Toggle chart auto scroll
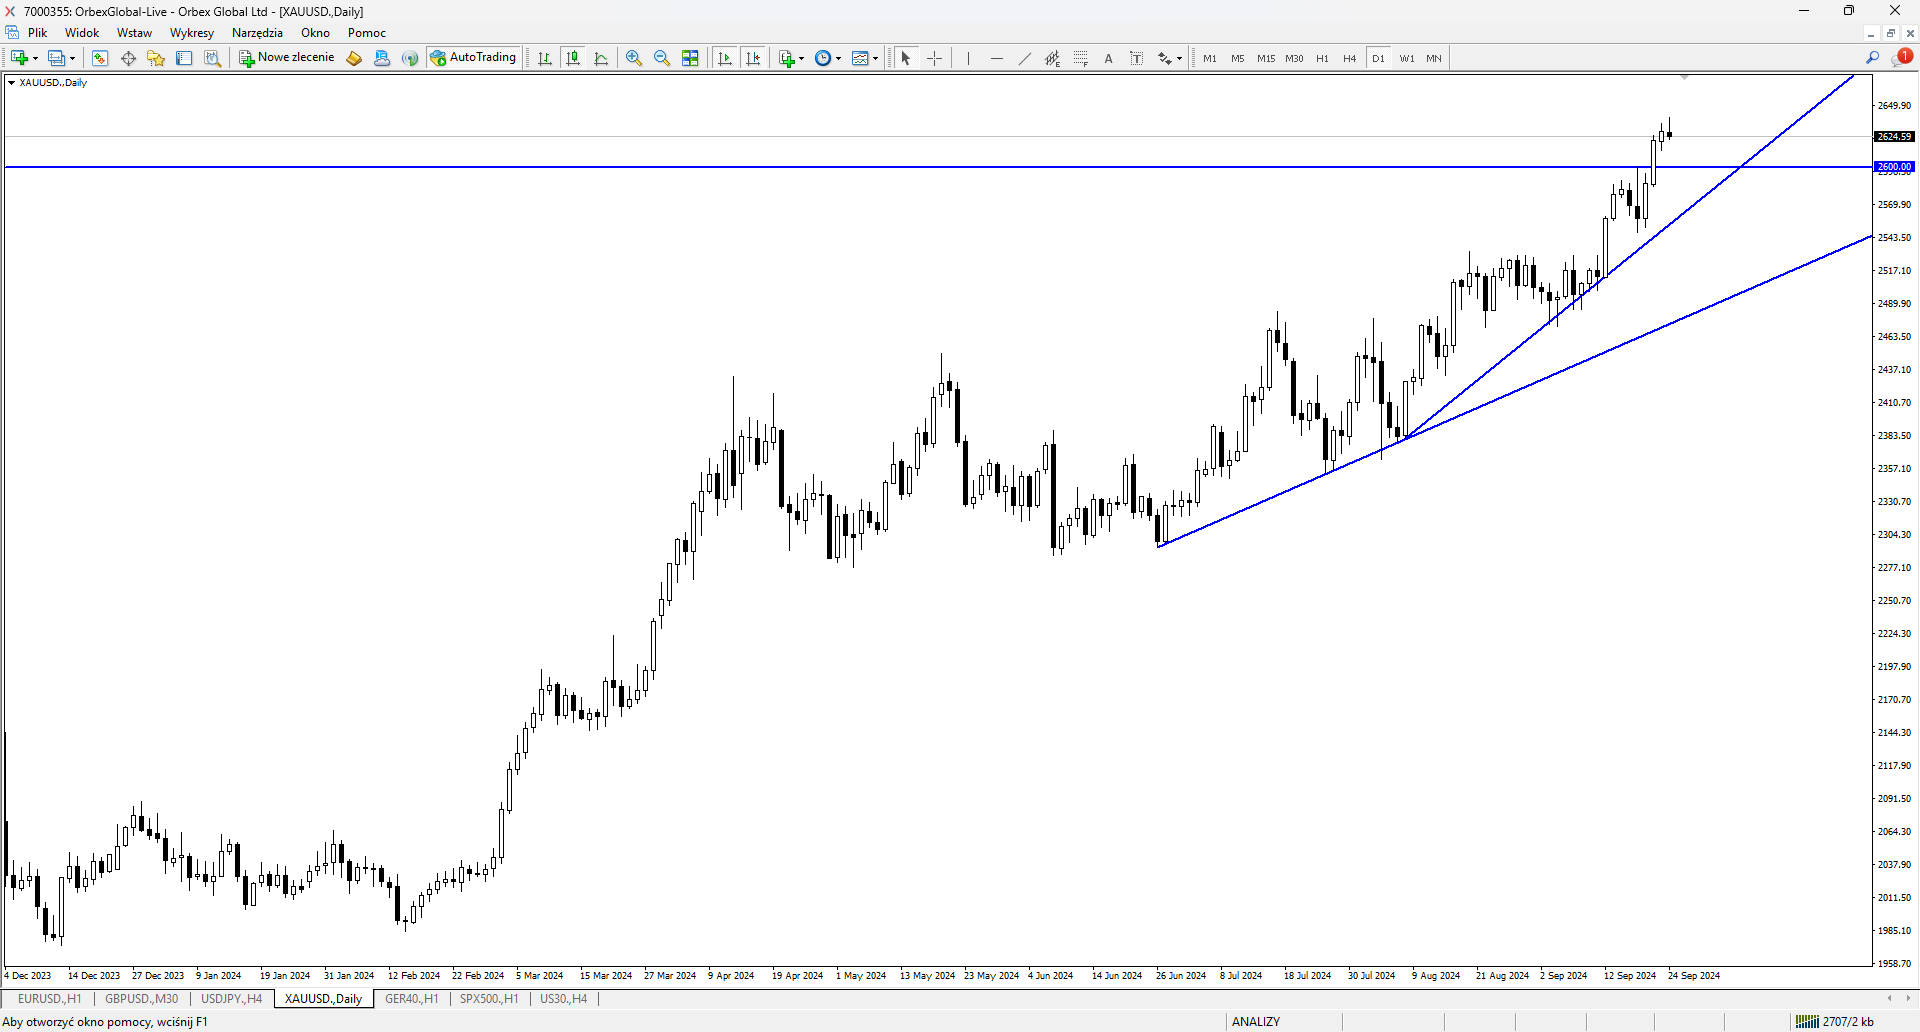The image size is (1920, 1032). pos(725,58)
